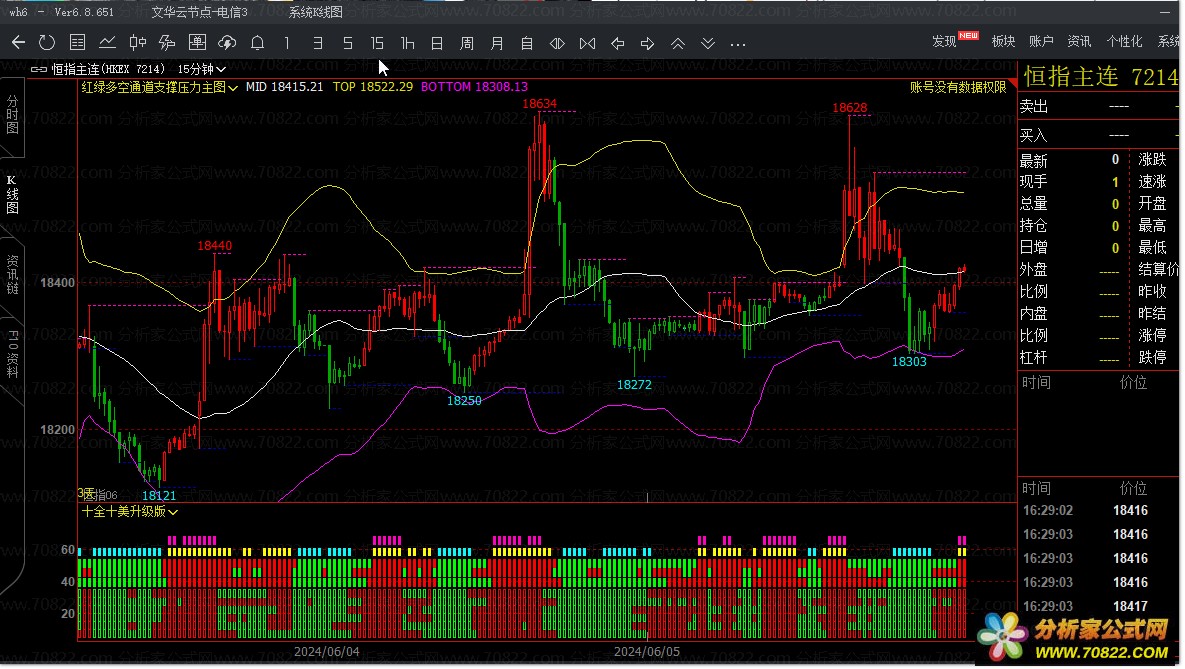Click the MID 18415.21 value
This screenshot has width=1185, height=669.
pos(284,87)
